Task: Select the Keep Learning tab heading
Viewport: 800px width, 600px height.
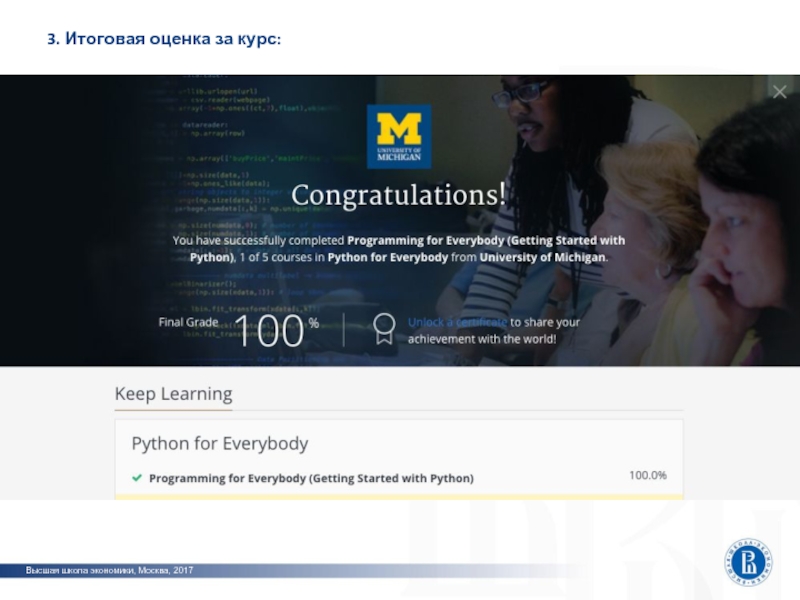Action: [x=173, y=394]
